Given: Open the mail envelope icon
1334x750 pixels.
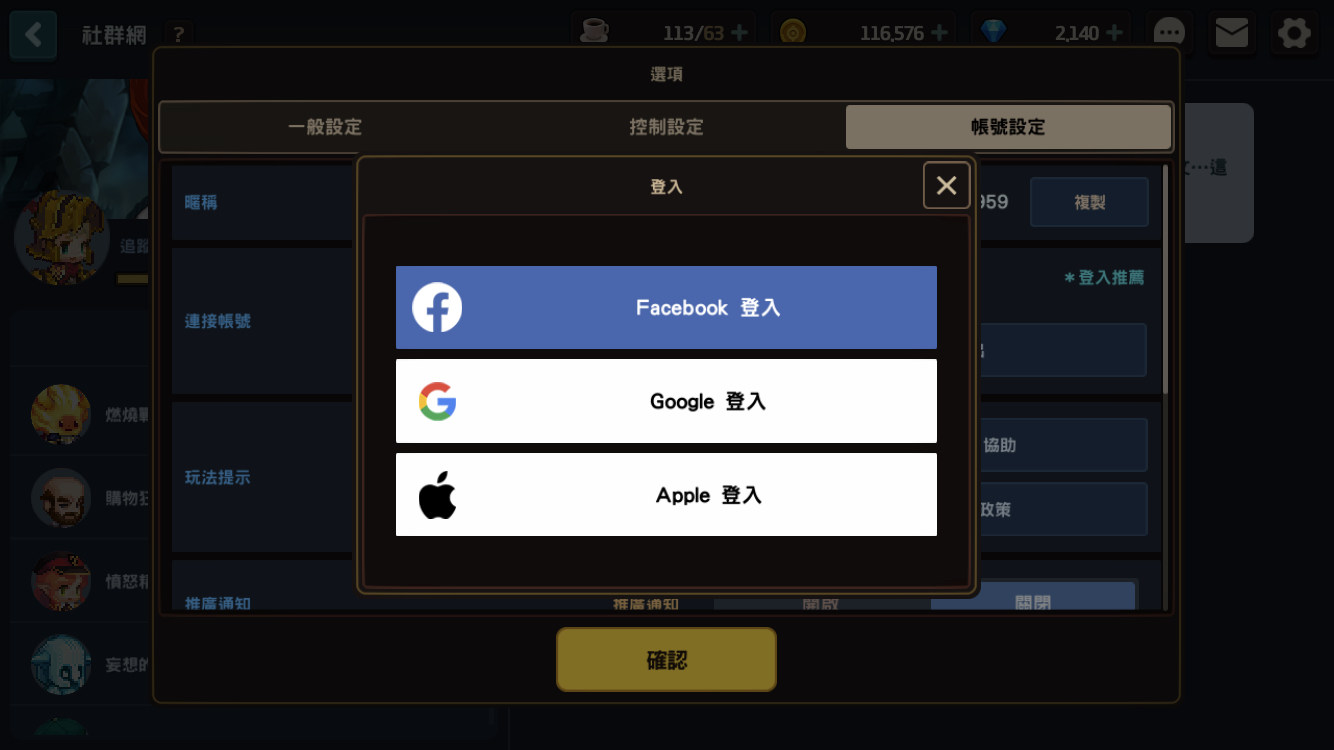Looking at the screenshot, I should click(1231, 33).
